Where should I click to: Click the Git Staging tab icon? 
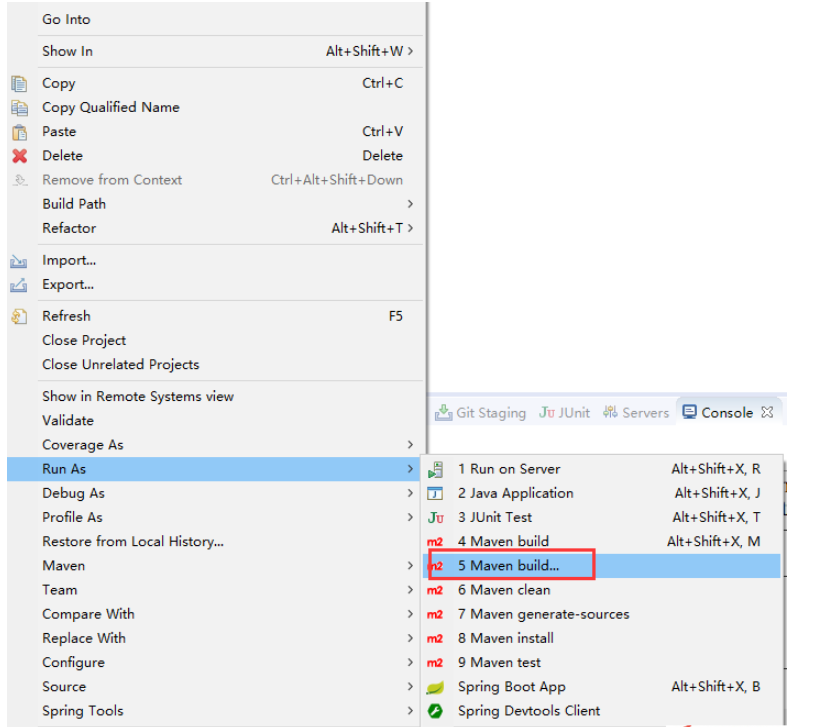pyautogui.click(x=443, y=413)
